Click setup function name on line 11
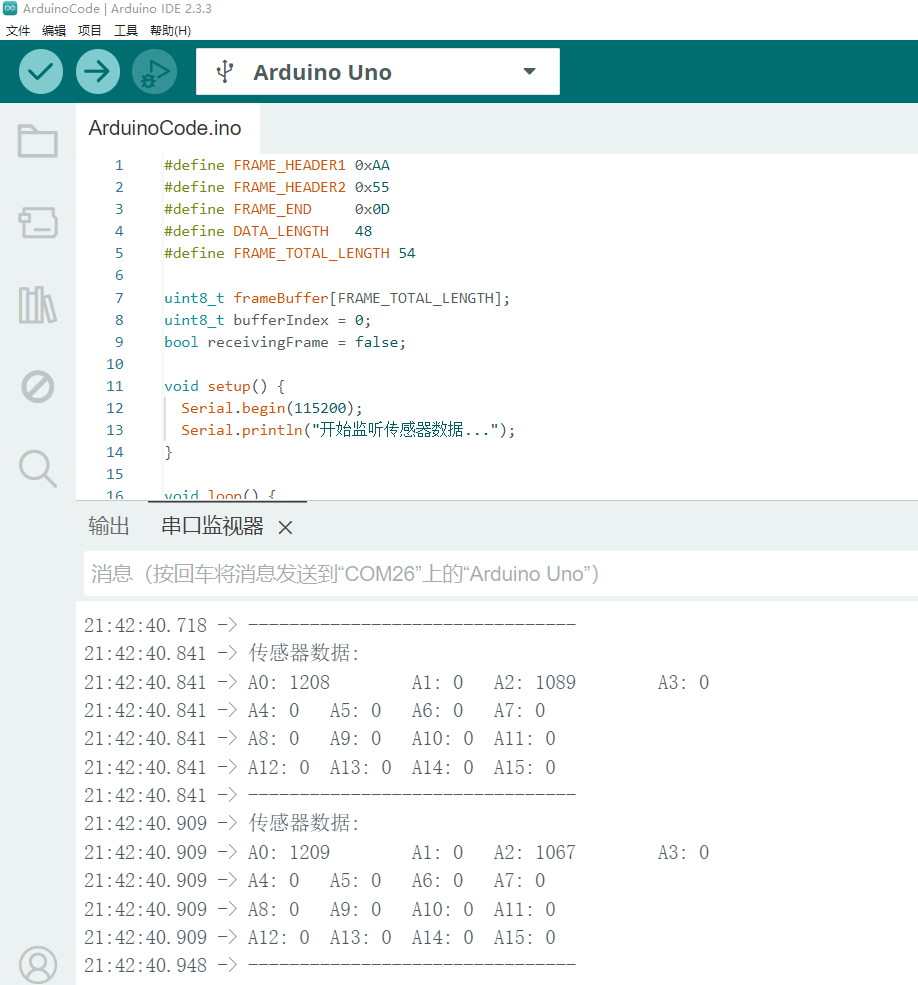This screenshot has height=985, width=918. pos(229,386)
